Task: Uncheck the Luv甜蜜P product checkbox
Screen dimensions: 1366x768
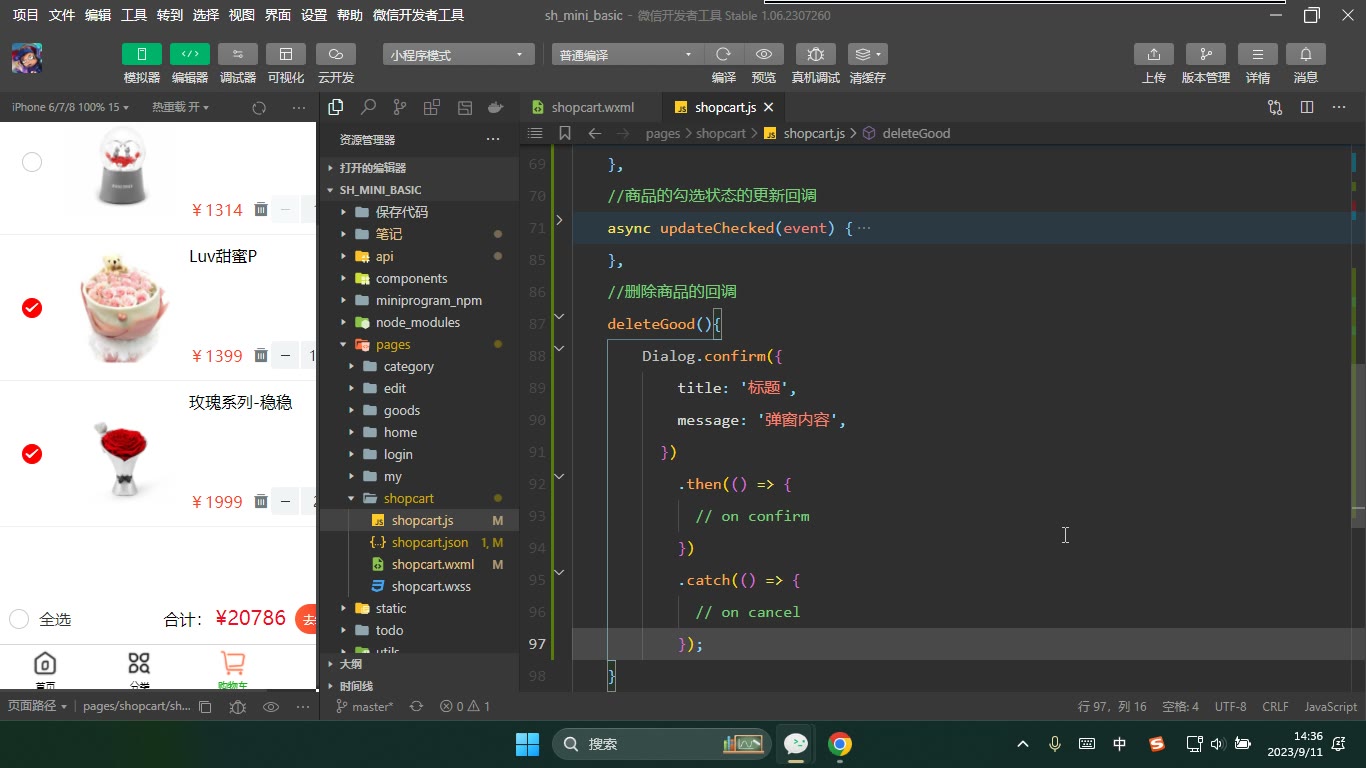Action: click(x=32, y=308)
